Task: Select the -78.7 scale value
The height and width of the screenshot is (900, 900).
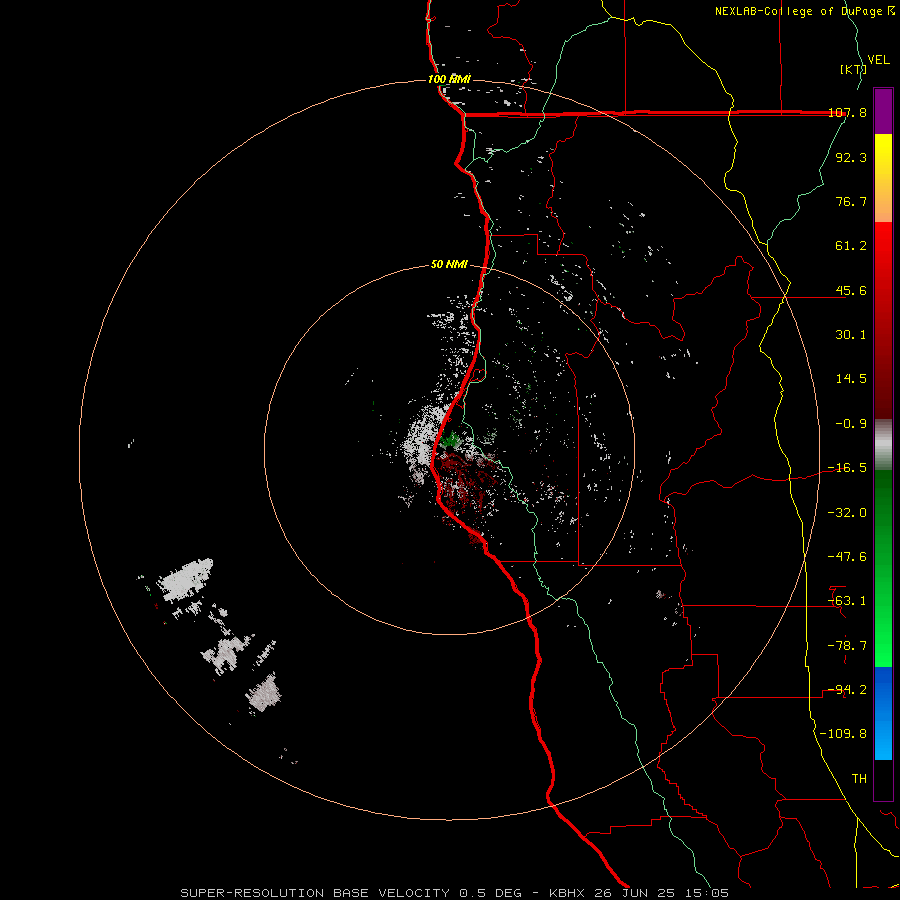Action: point(847,646)
